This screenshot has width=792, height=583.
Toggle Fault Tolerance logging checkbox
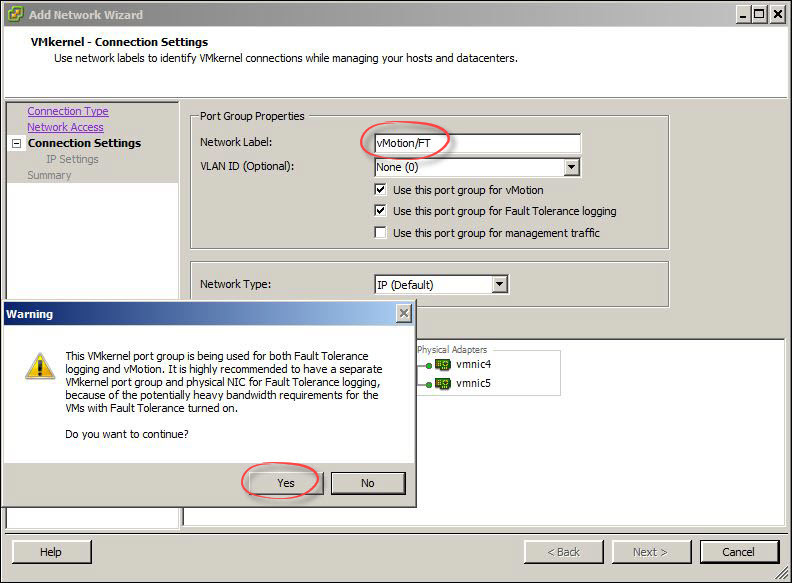pos(380,211)
